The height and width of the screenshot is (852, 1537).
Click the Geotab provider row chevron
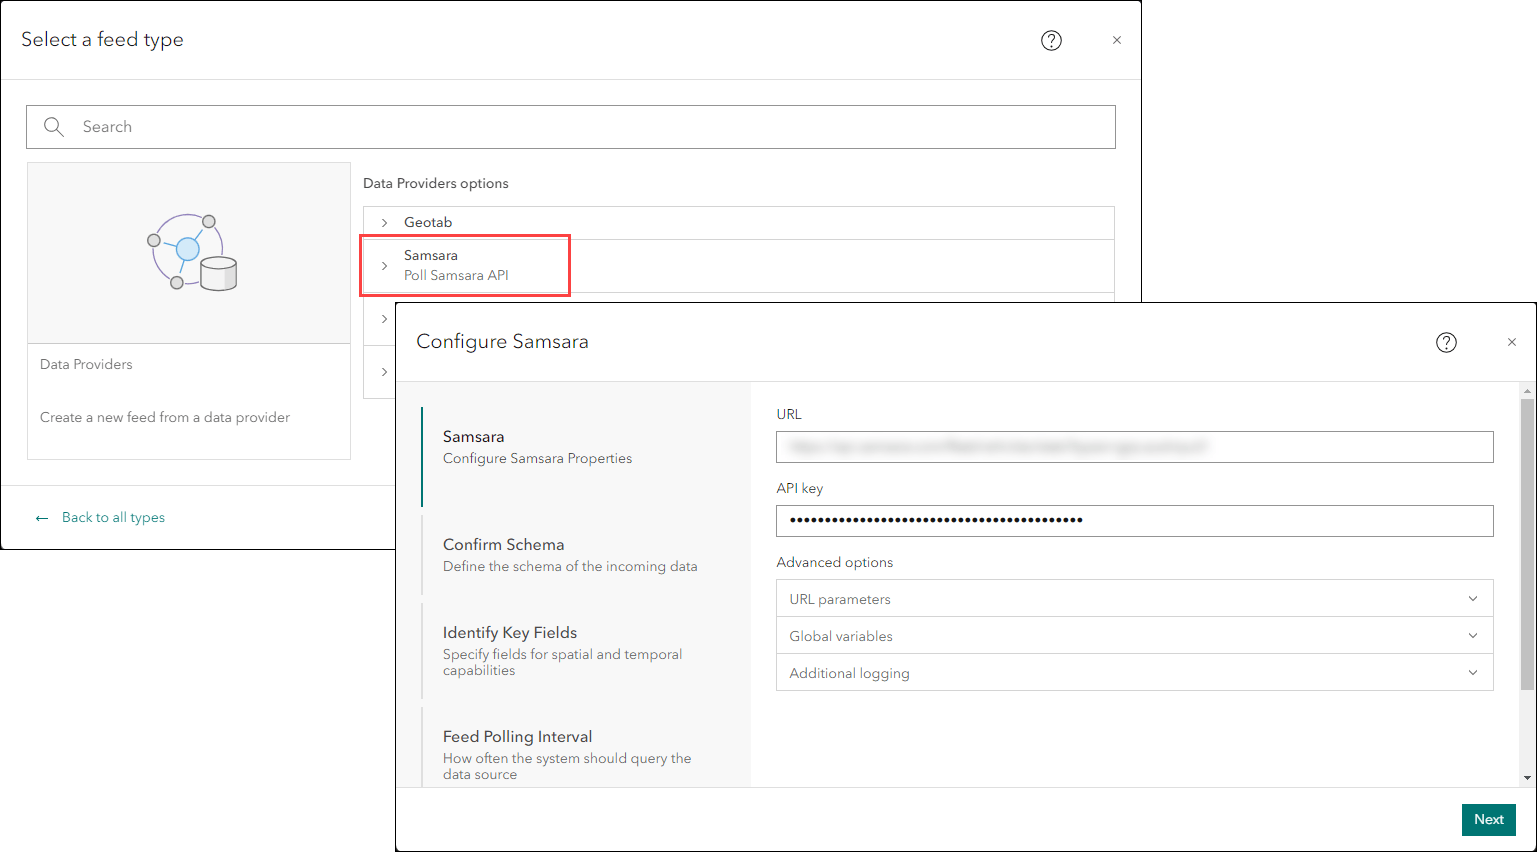tap(384, 222)
